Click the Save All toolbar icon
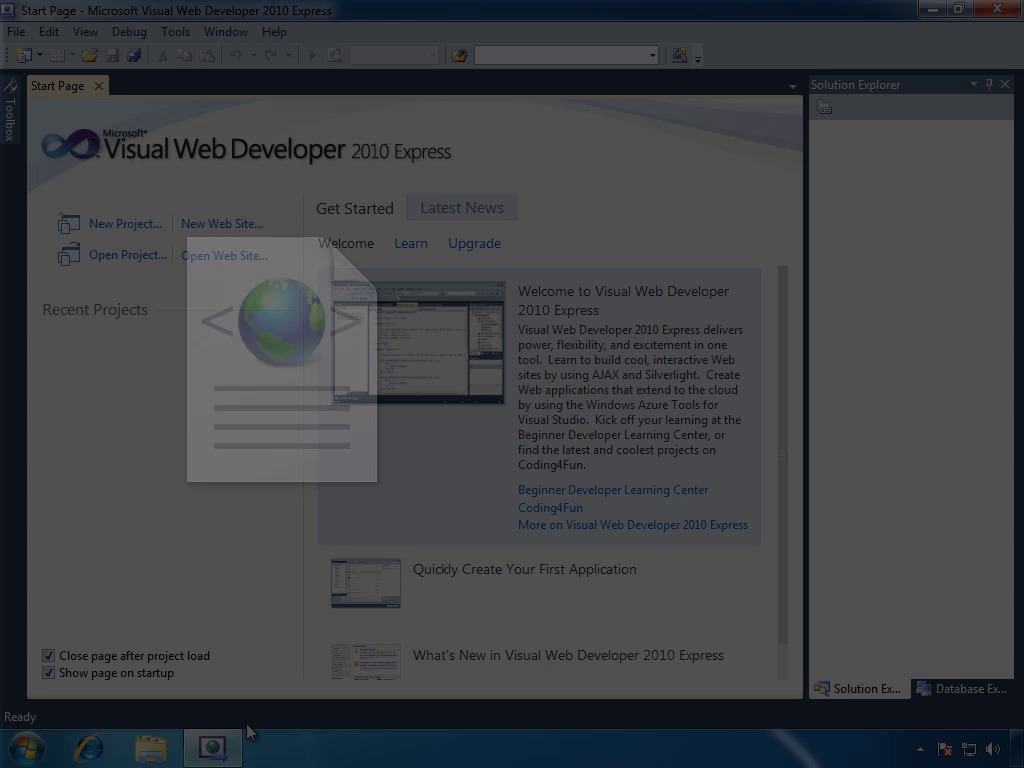This screenshot has width=1024, height=768. pos(135,56)
